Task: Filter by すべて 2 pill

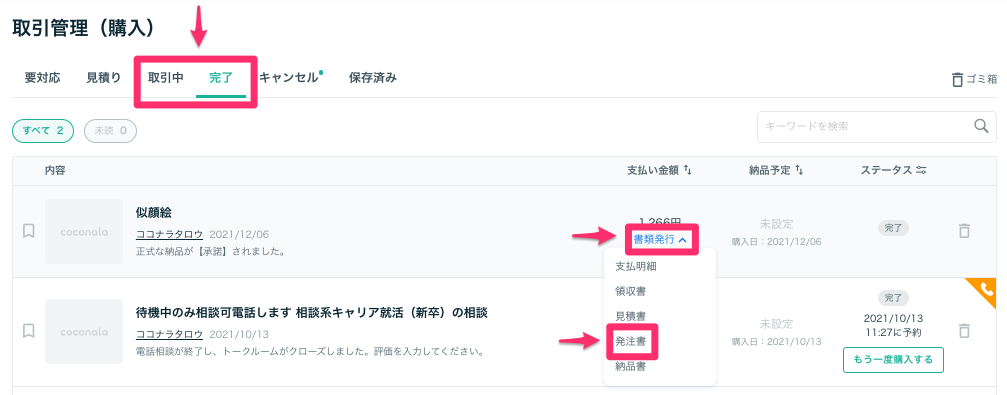Action: pyautogui.click(x=43, y=131)
